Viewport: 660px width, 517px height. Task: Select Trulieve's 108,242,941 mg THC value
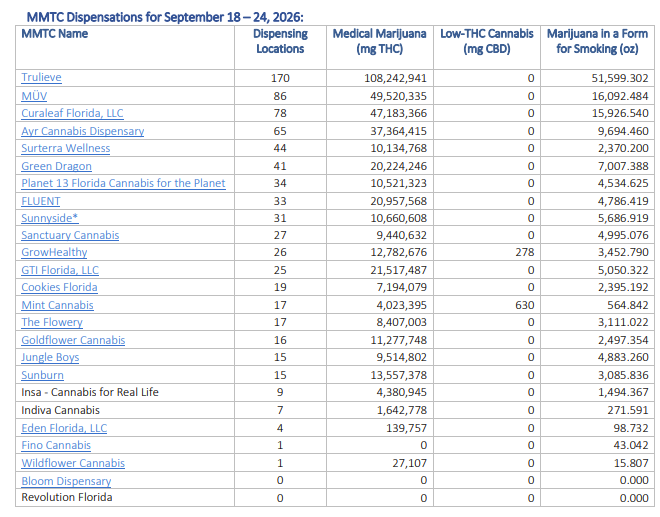[x=395, y=78]
